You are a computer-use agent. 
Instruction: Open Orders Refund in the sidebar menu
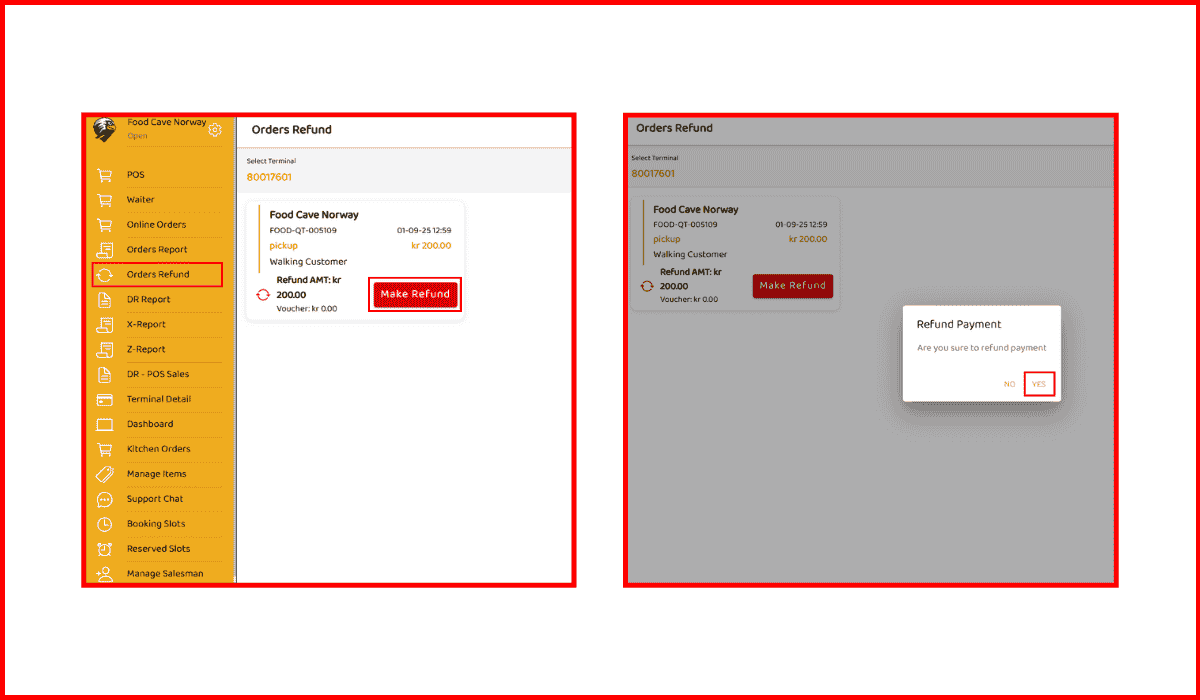tap(157, 275)
